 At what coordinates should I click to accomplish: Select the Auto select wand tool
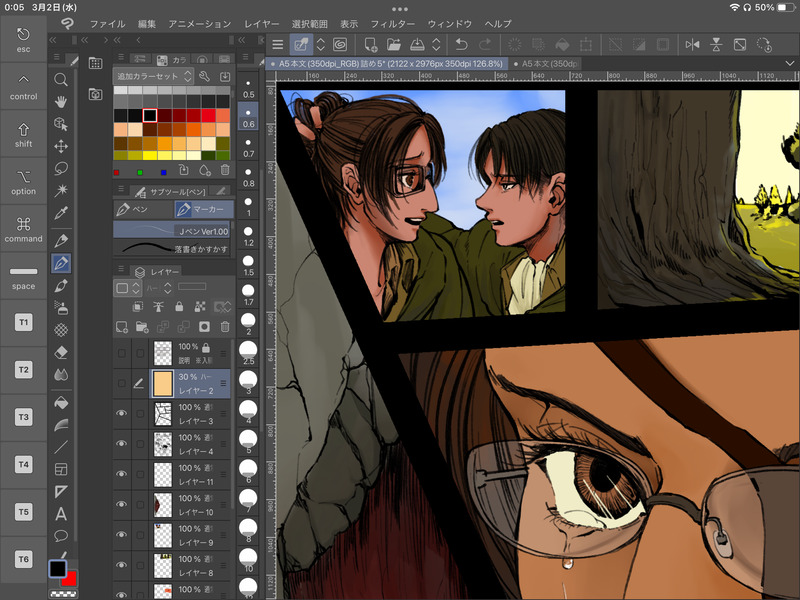[61, 190]
